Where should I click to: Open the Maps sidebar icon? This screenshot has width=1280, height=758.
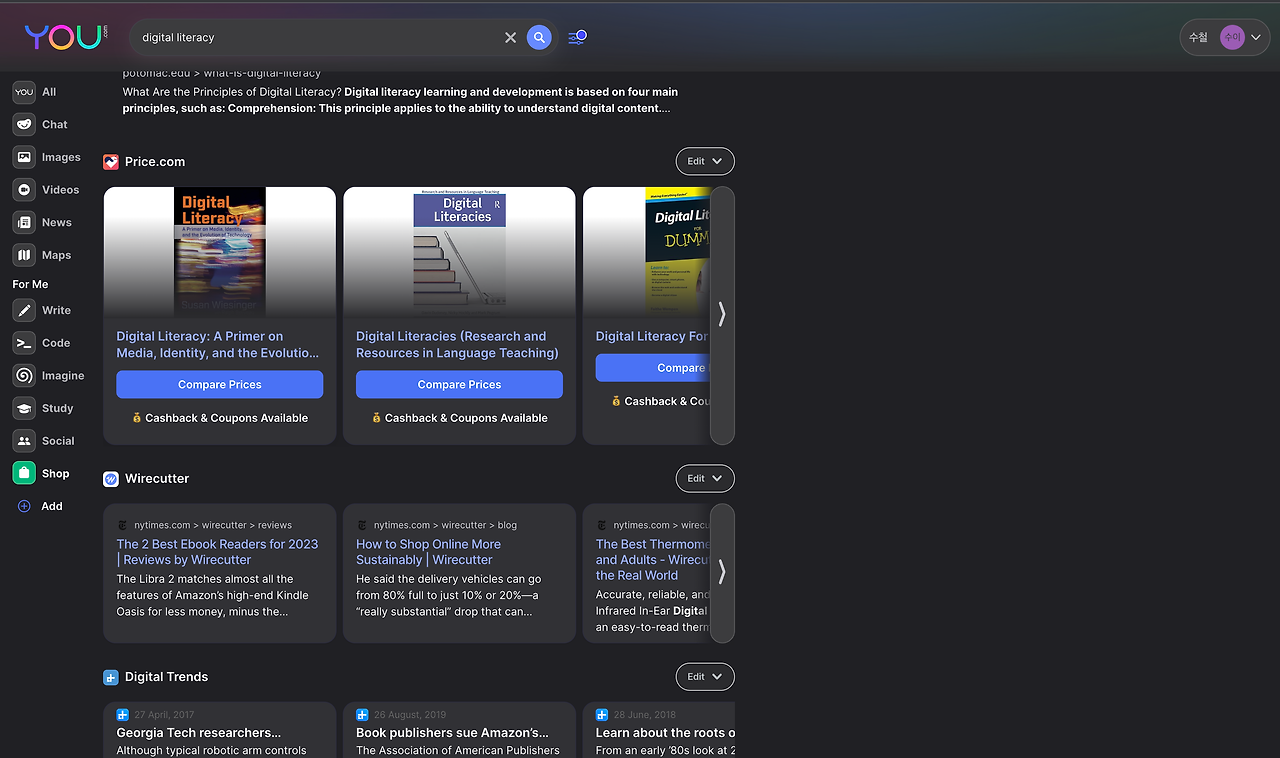coord(24,255)
